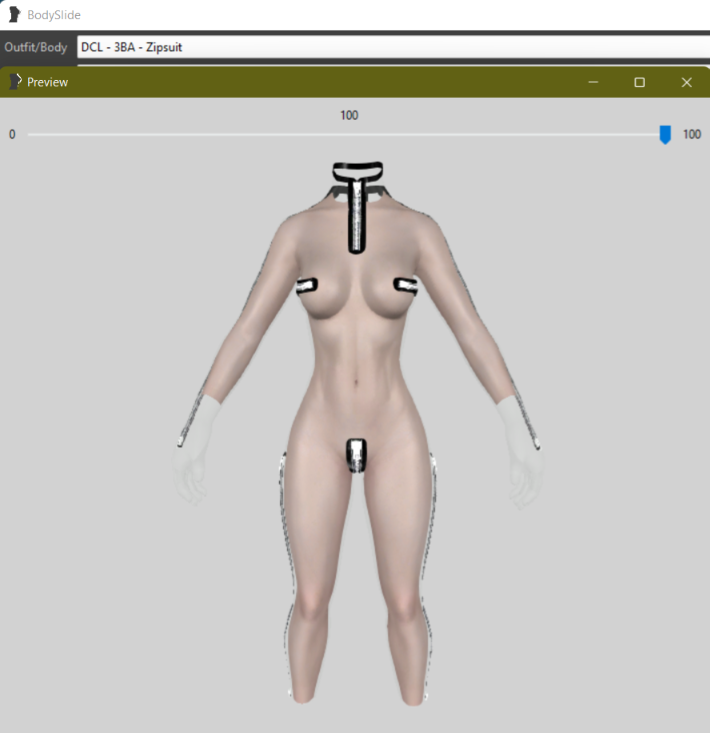The height and width of the screenshot is (733, 710).
Task: Click the slider minimum label 0
Action: coord(12,135)
